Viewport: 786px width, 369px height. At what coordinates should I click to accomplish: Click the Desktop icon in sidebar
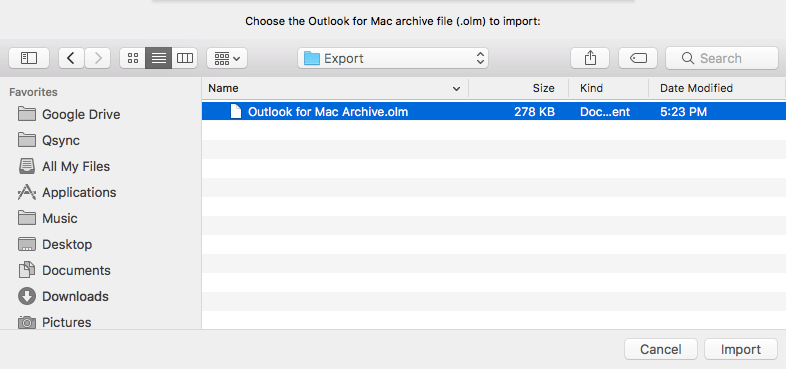[x=27, y=244]
